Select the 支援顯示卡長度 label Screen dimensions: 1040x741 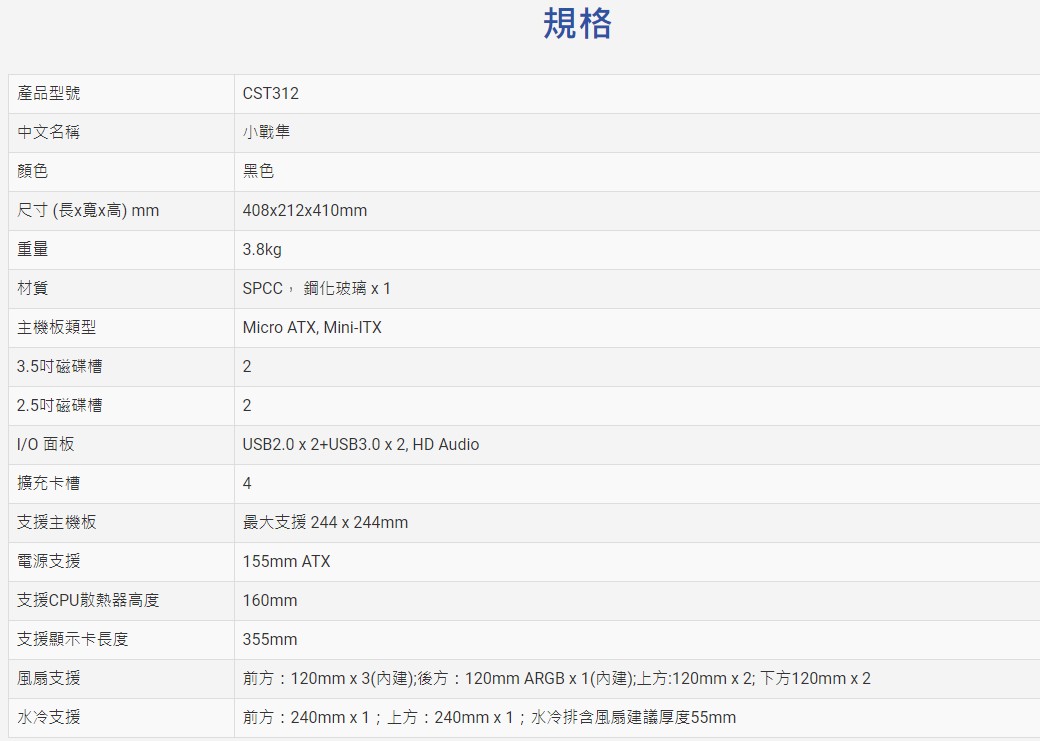tap(72, 640)
